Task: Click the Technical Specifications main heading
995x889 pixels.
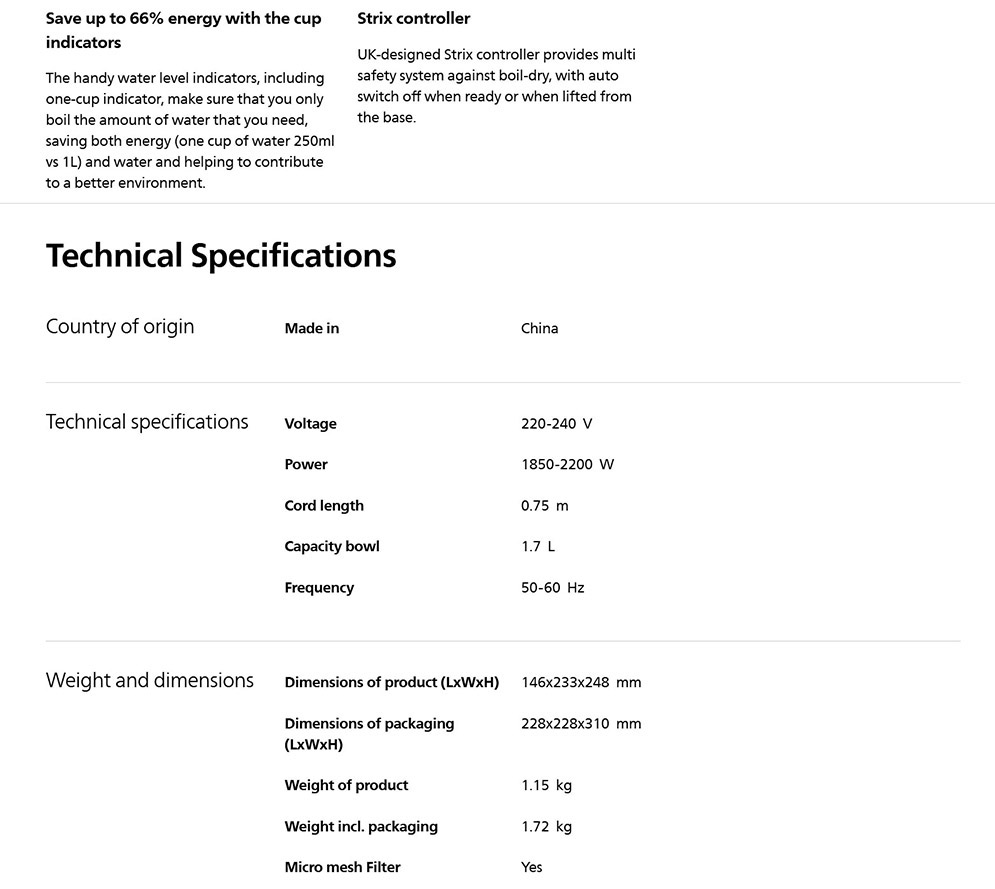Action: [x=221, y=256]
